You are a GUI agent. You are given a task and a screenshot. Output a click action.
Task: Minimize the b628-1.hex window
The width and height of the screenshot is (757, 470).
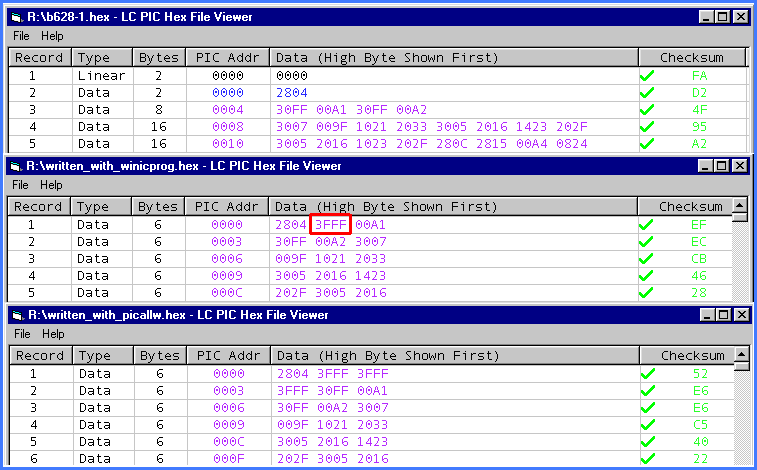(706, 17)
